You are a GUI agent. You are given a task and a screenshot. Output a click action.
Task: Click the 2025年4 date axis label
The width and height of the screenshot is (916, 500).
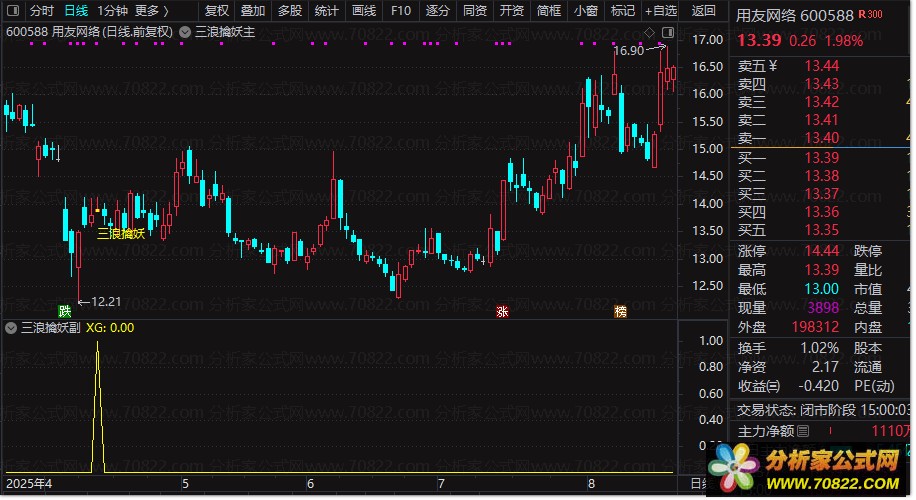click(29, 484)
